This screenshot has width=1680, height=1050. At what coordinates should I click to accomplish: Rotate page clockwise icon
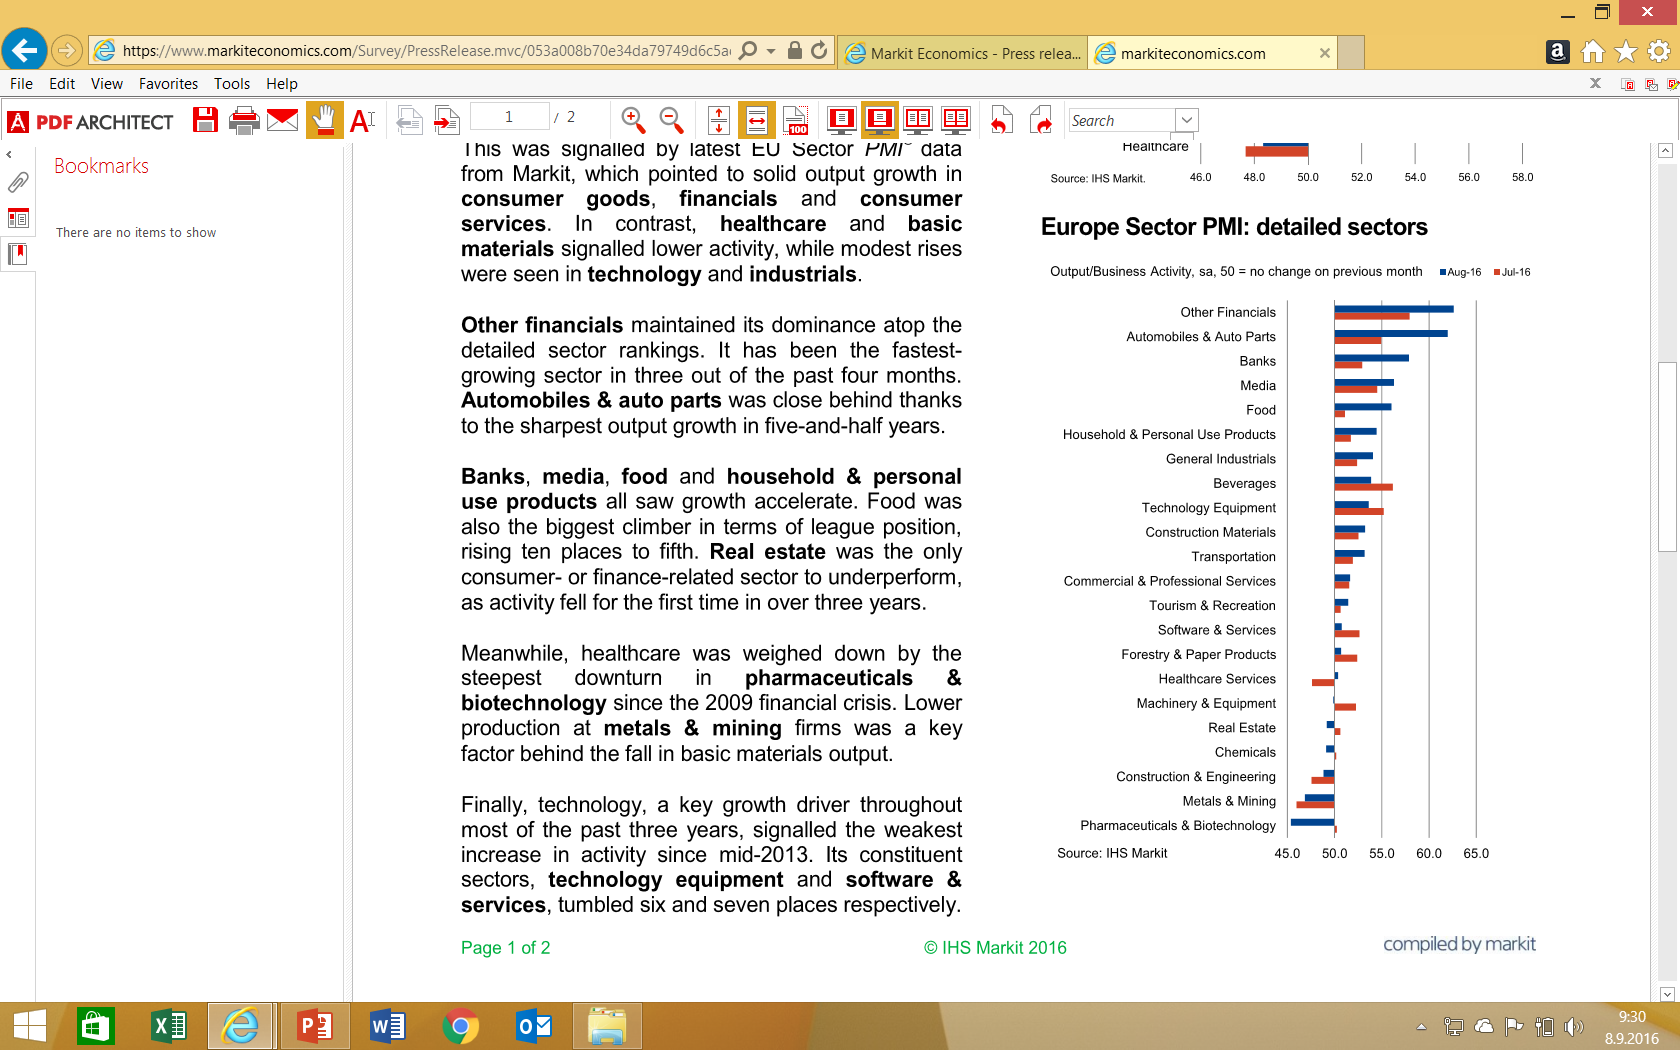click(1041, 120)
